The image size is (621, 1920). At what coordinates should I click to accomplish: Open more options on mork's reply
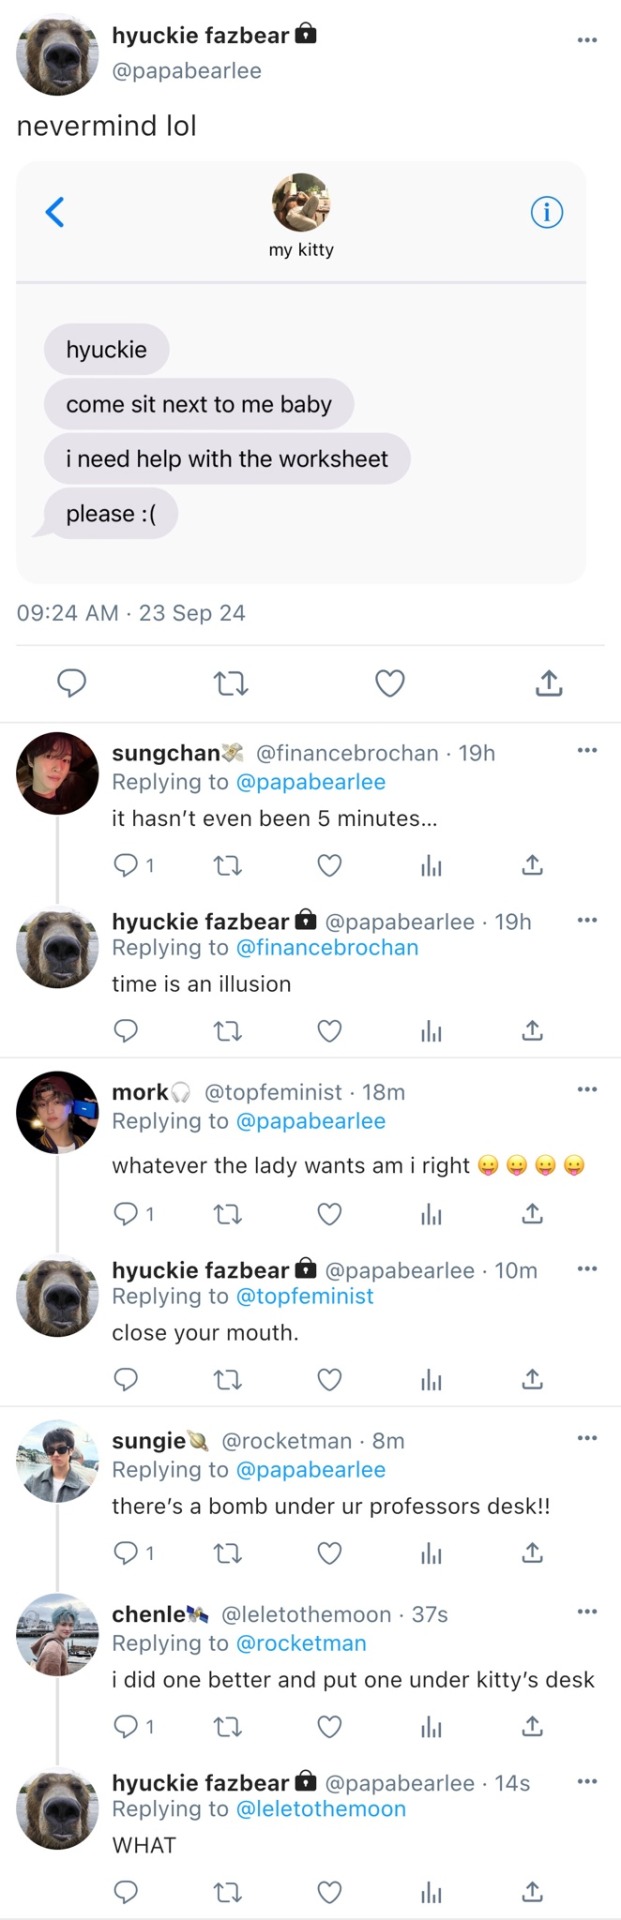587,1089
